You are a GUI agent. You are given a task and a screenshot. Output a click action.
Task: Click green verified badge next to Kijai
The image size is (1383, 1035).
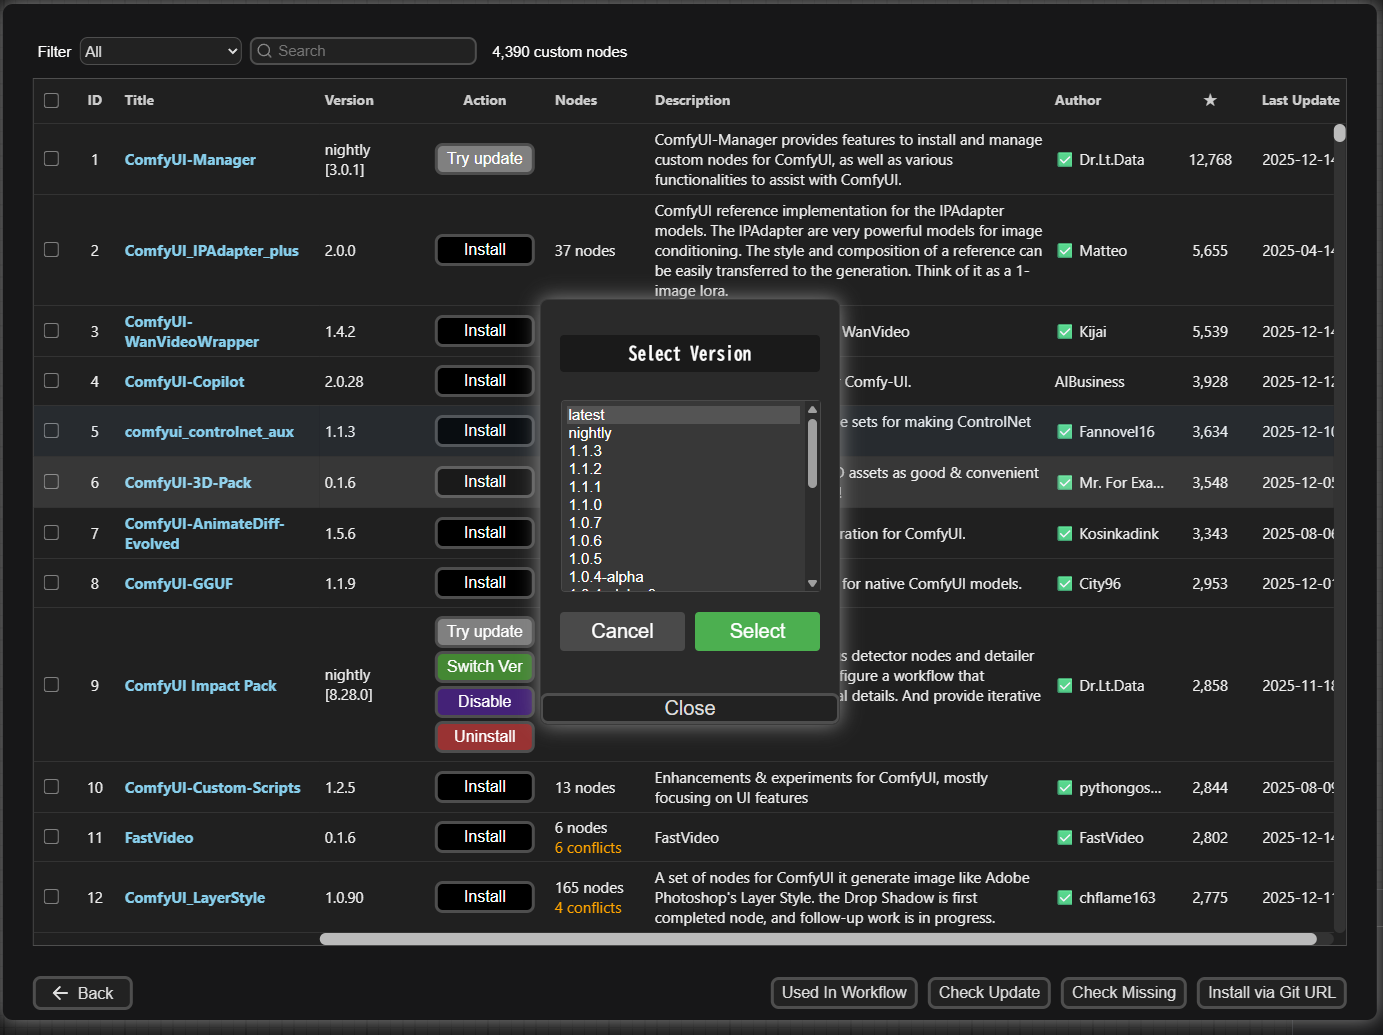tap(1064, 332)
